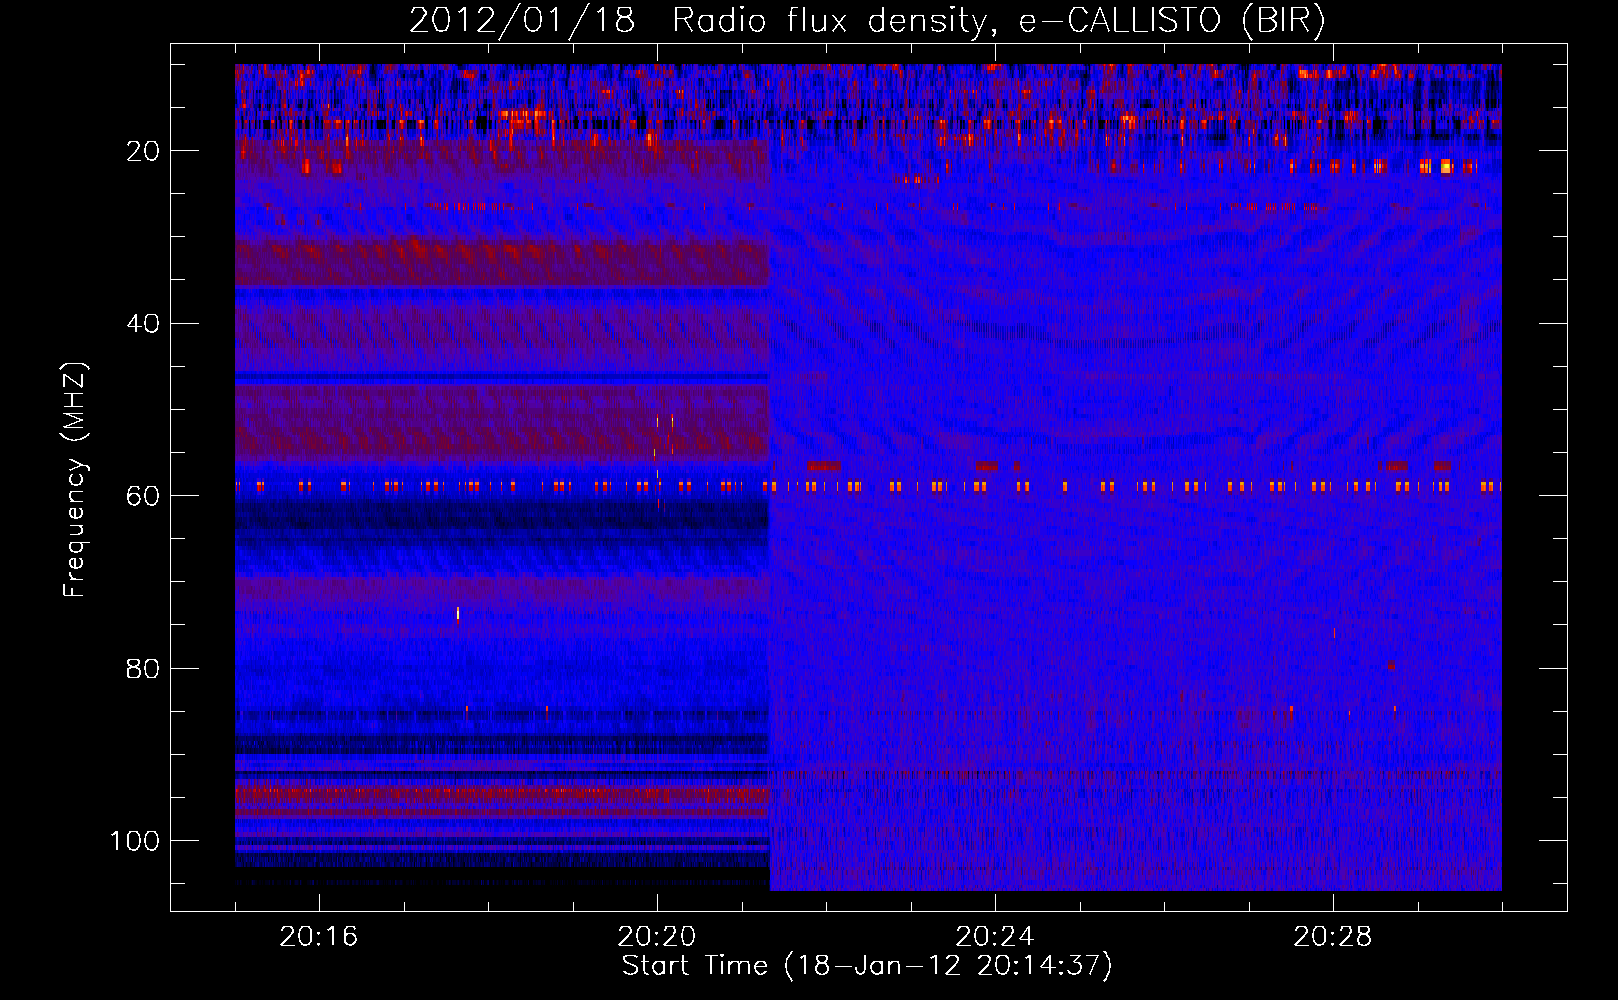The width and height of the screenshot is (1618, 1000).
Task: Select the frequency tick label '60'
Action: tap(144, 496)
